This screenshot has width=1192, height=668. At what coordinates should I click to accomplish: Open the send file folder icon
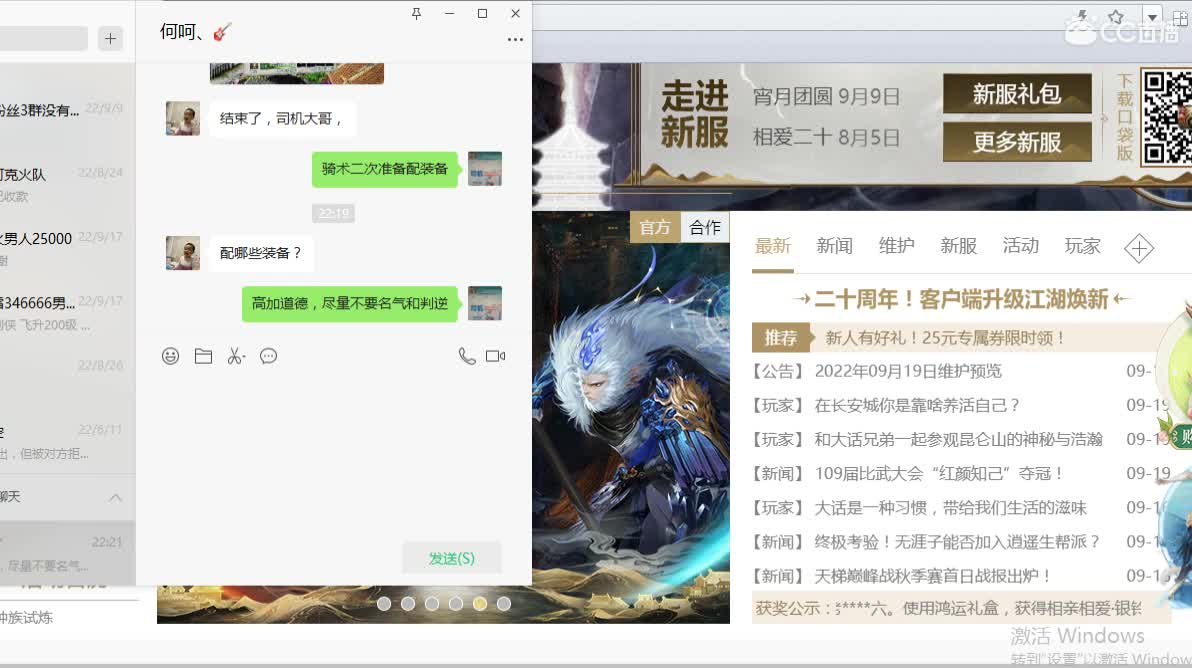pos(203,356)
